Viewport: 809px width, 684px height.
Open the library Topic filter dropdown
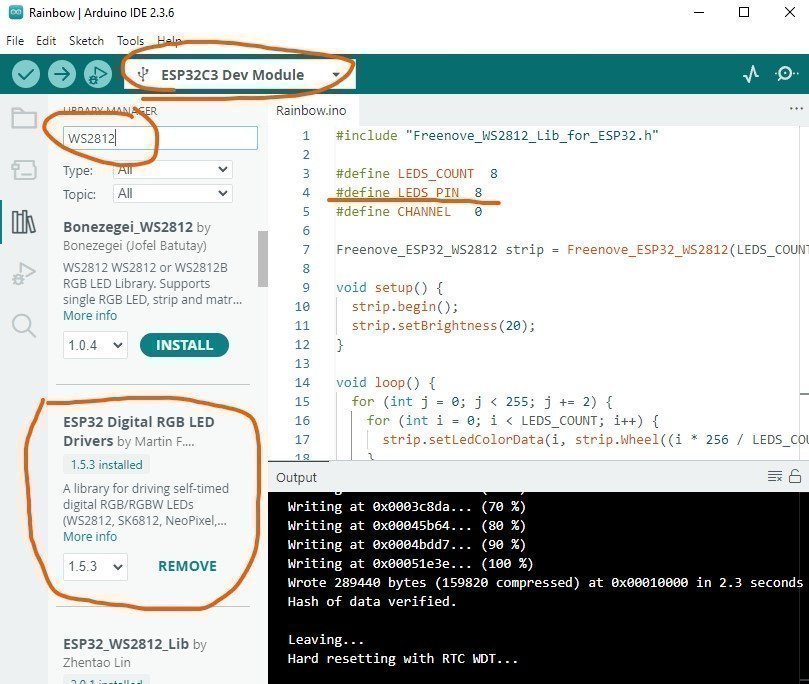click(x=172, y=193)
